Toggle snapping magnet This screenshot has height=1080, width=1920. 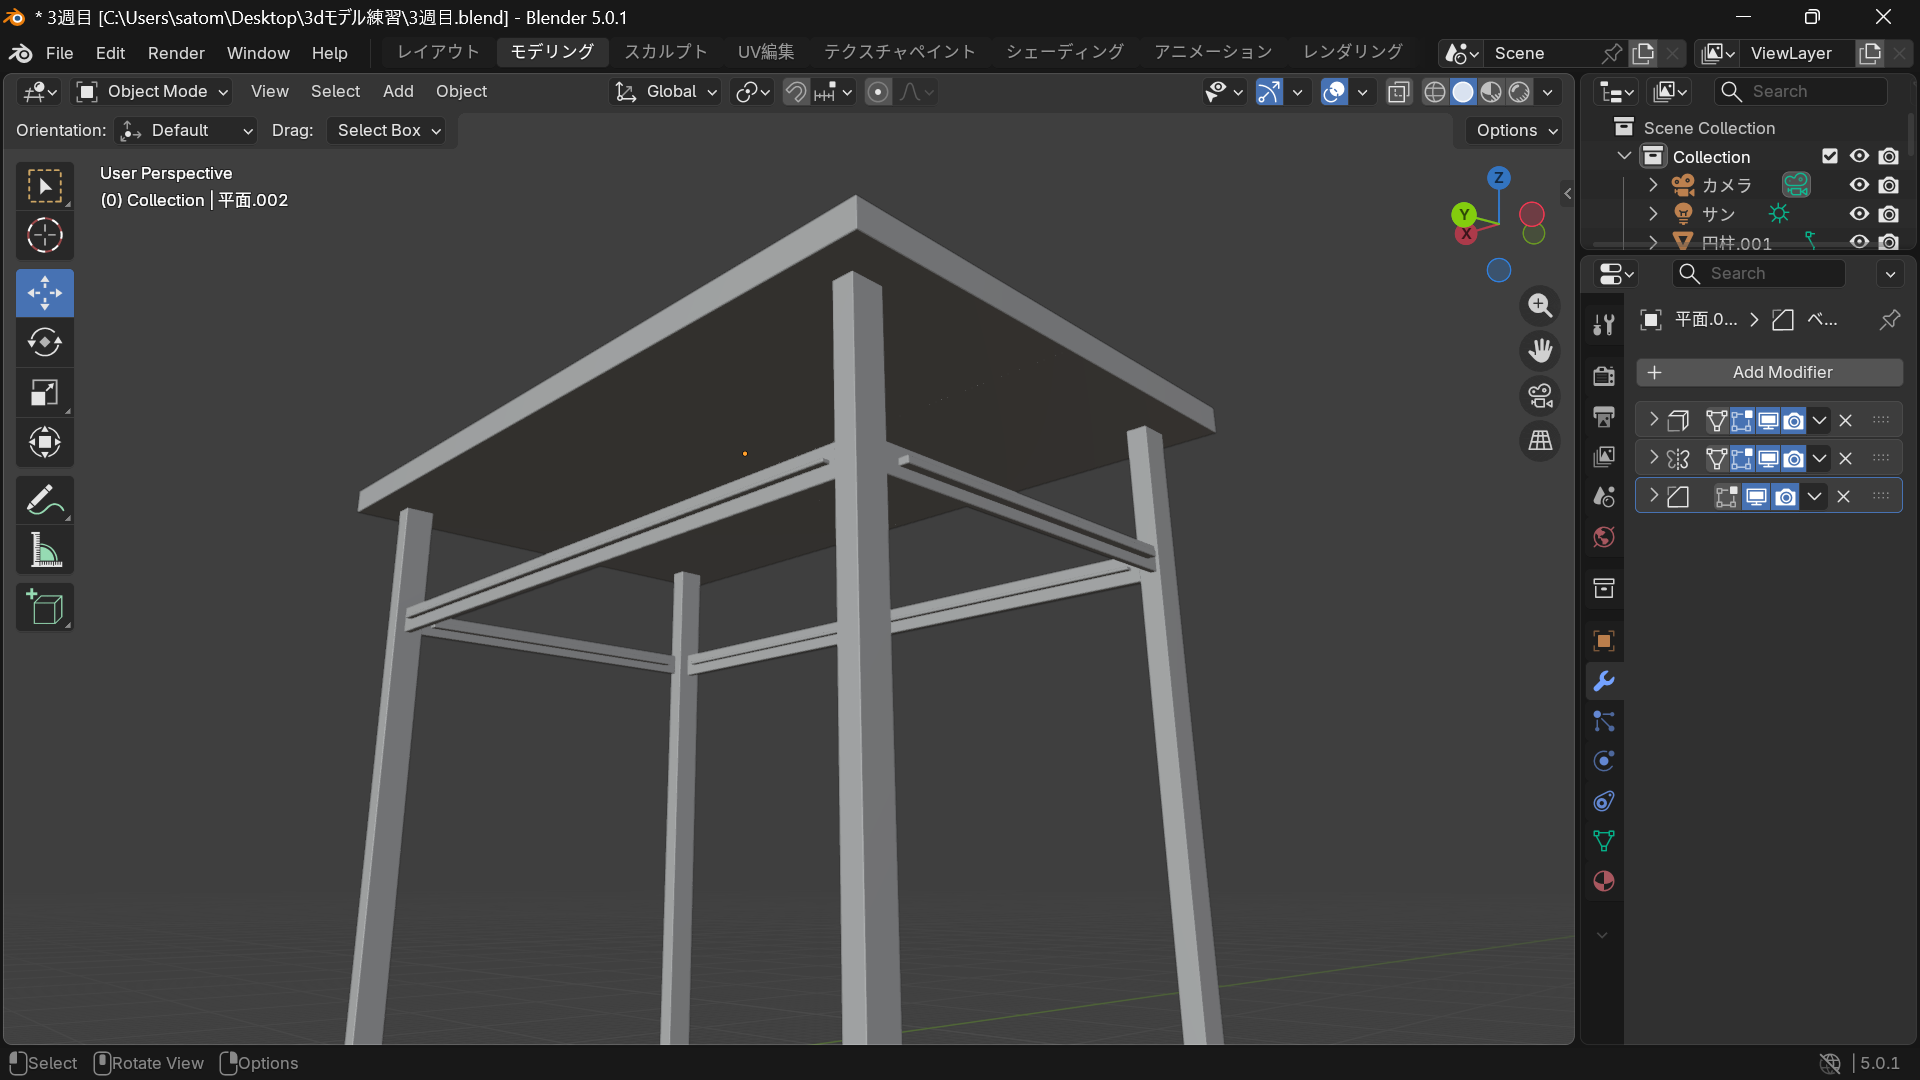click(795, 92)
